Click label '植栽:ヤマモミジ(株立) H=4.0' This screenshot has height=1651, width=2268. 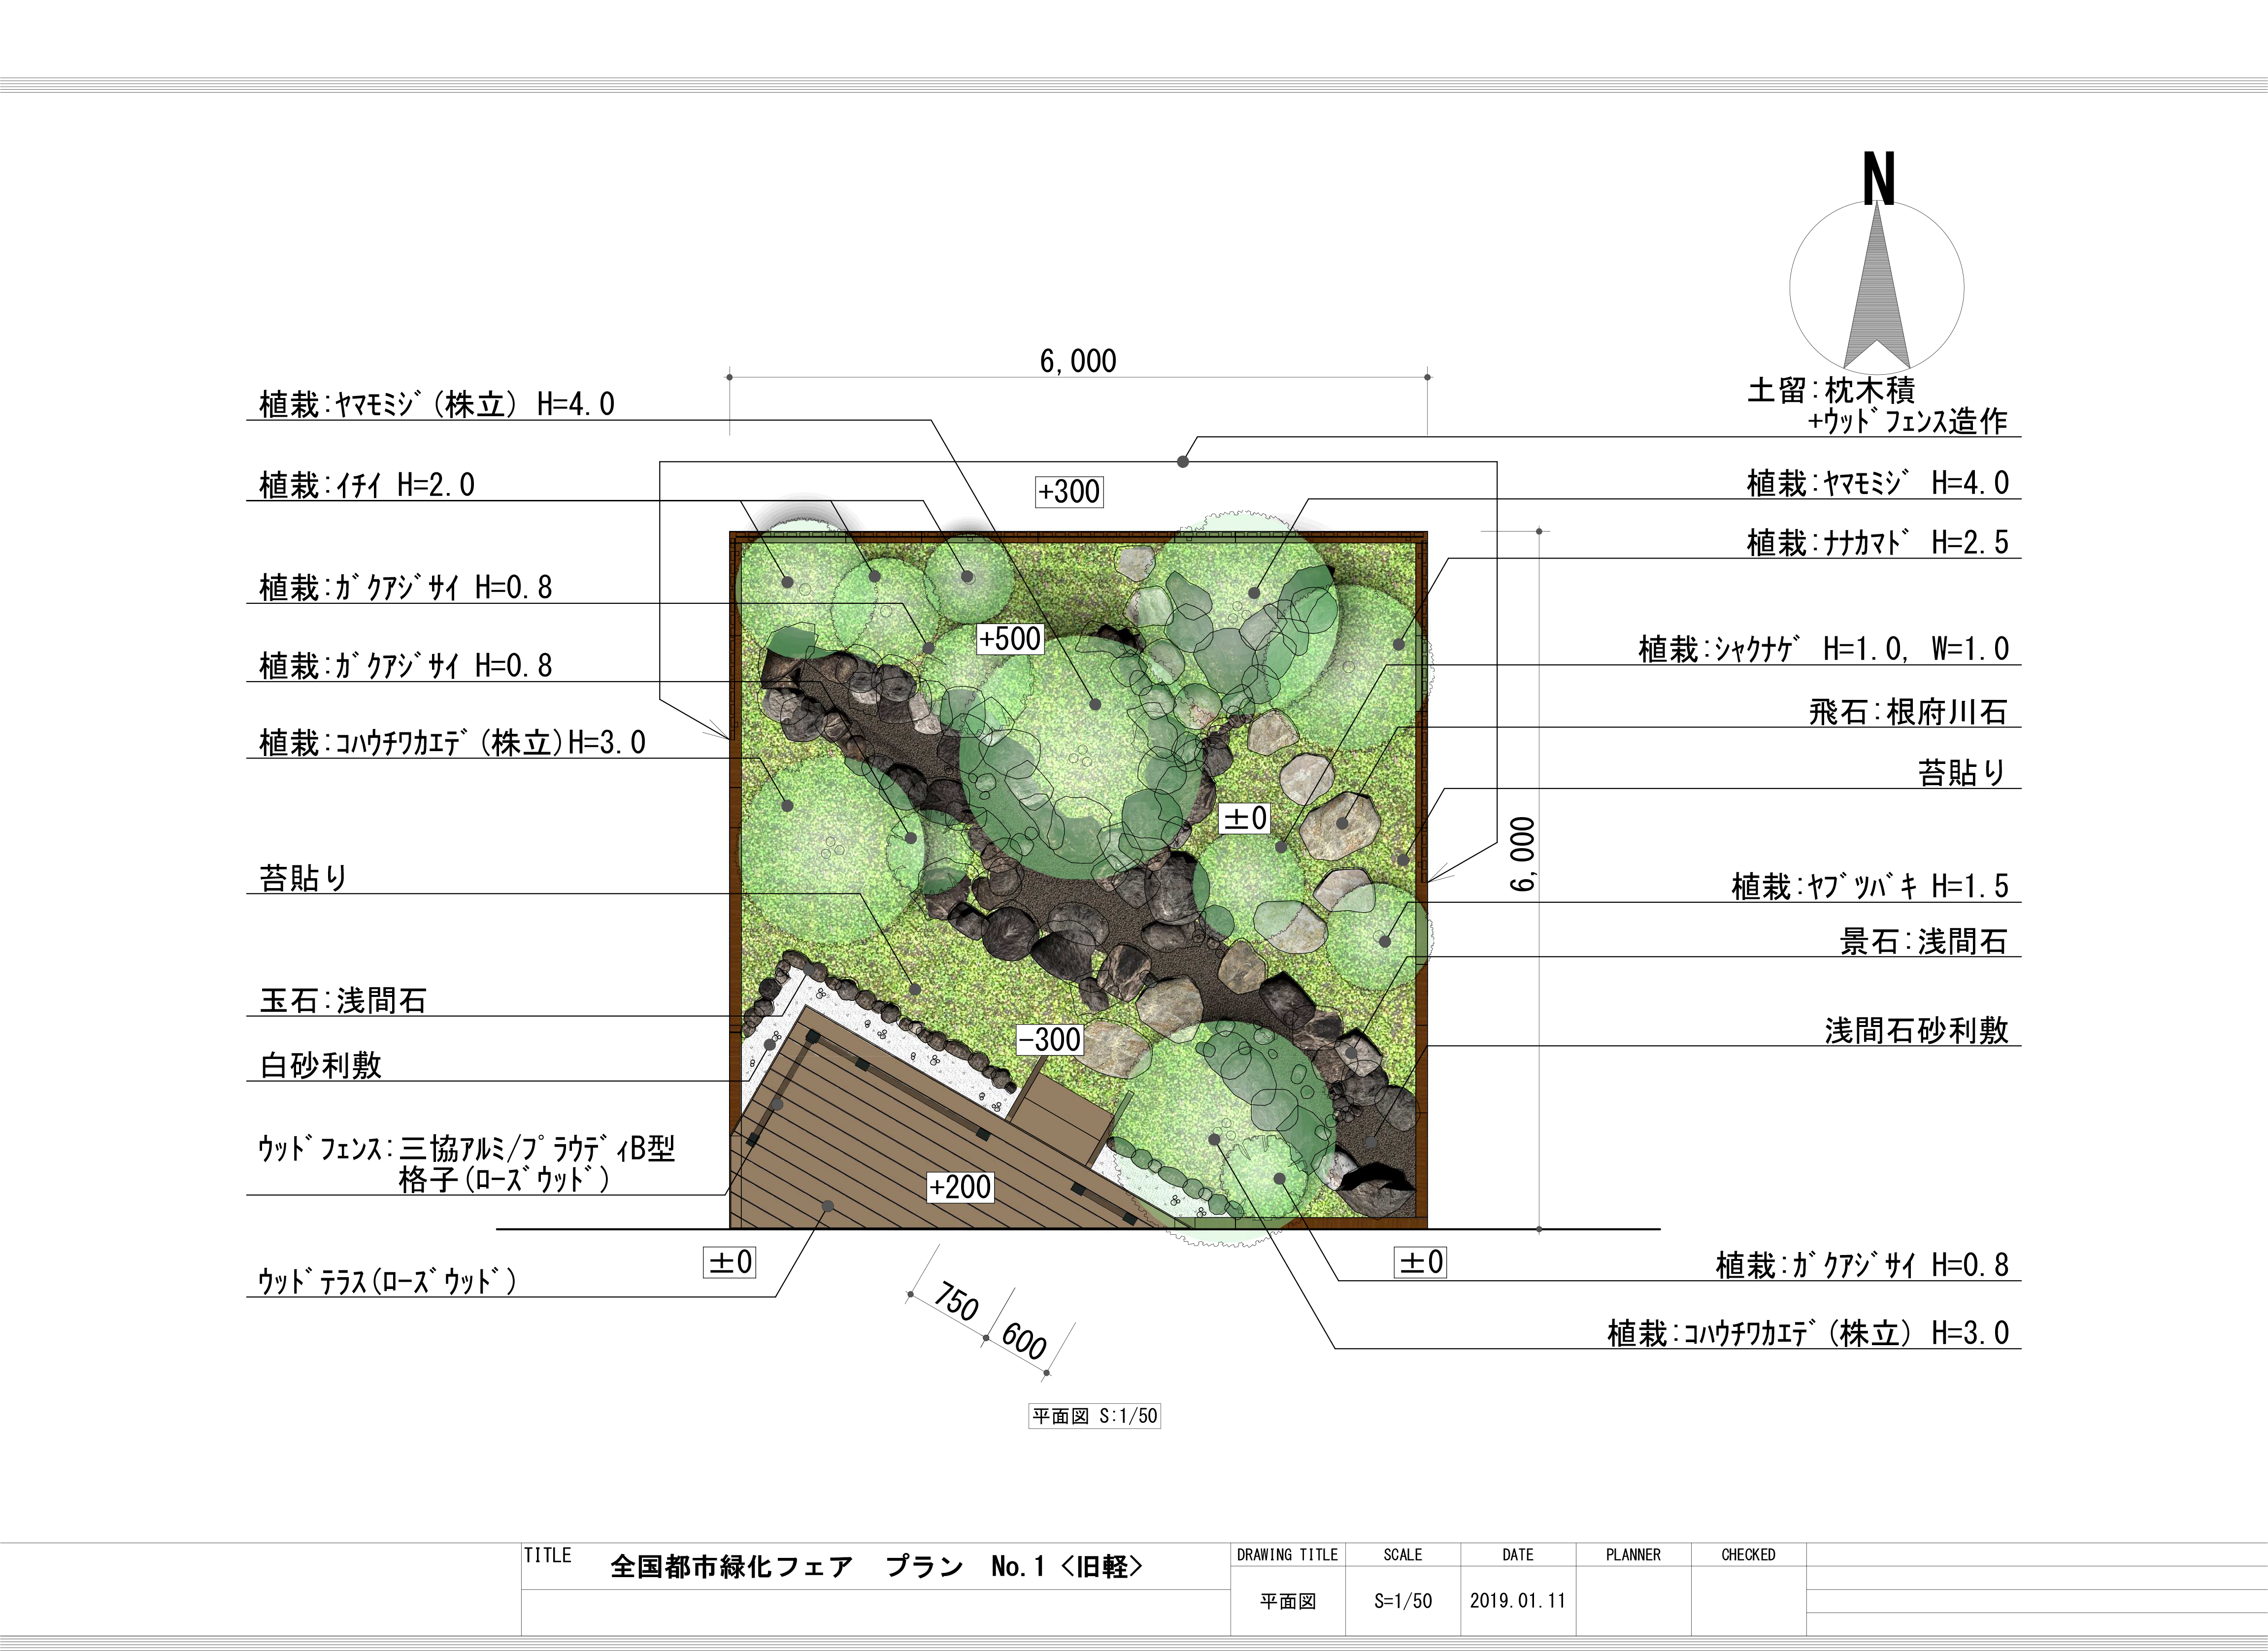coord(436,404)
